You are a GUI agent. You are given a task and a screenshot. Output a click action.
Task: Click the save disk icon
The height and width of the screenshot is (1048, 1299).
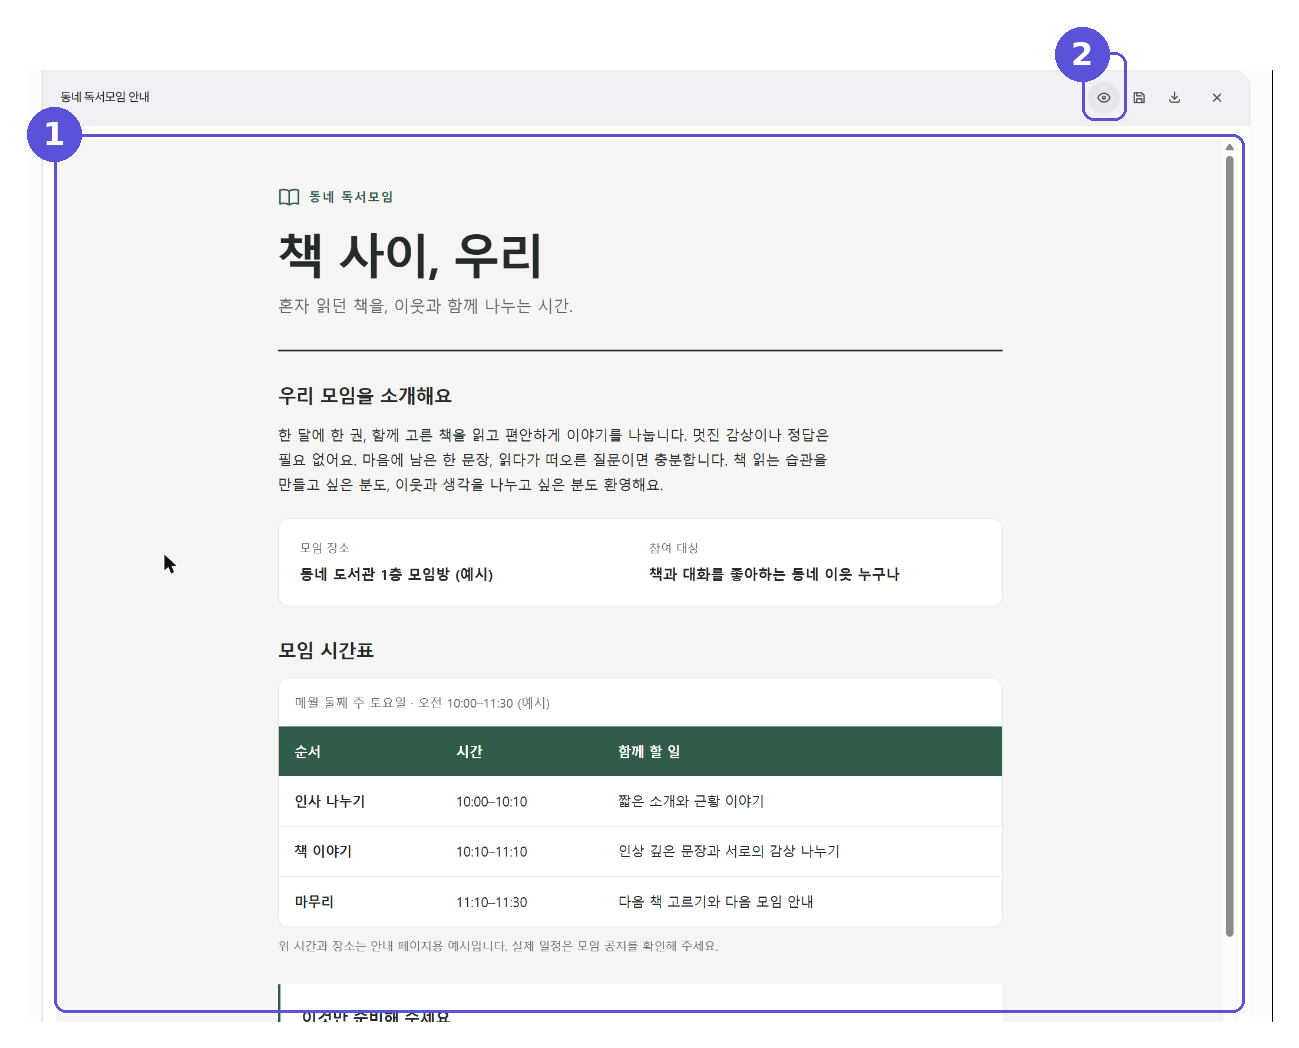pos(1139,98)
